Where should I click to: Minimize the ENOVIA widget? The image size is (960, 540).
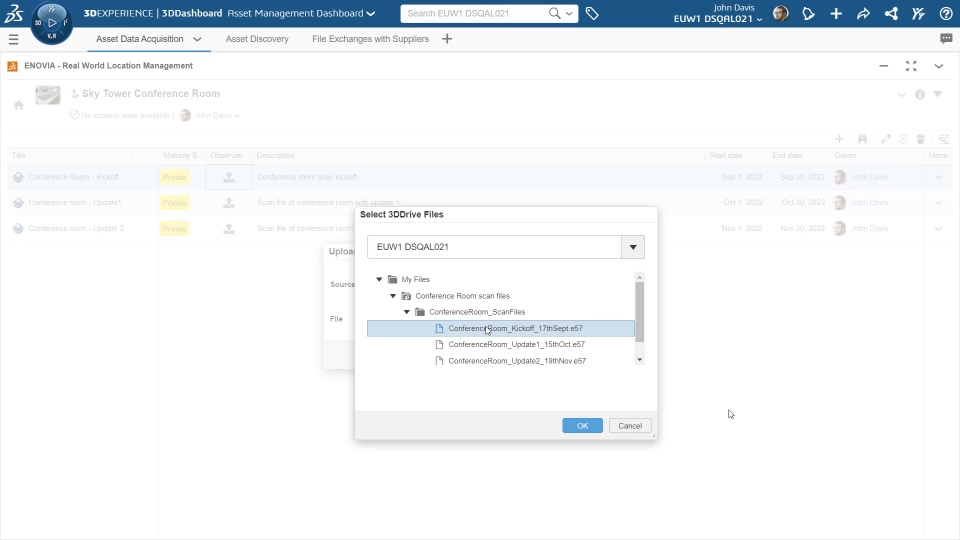883,66
